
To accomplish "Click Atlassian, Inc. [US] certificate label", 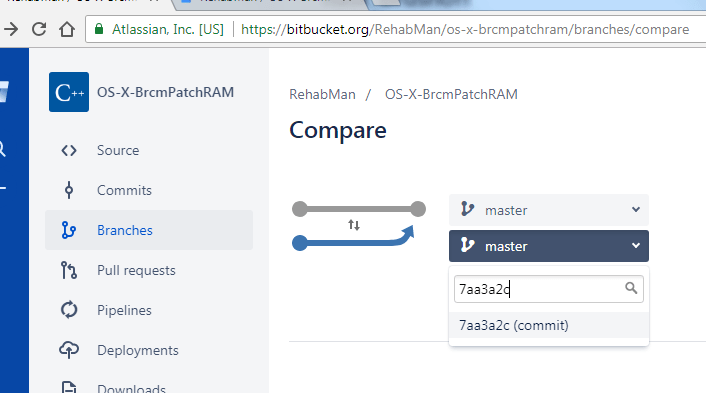I will [168, 29].
